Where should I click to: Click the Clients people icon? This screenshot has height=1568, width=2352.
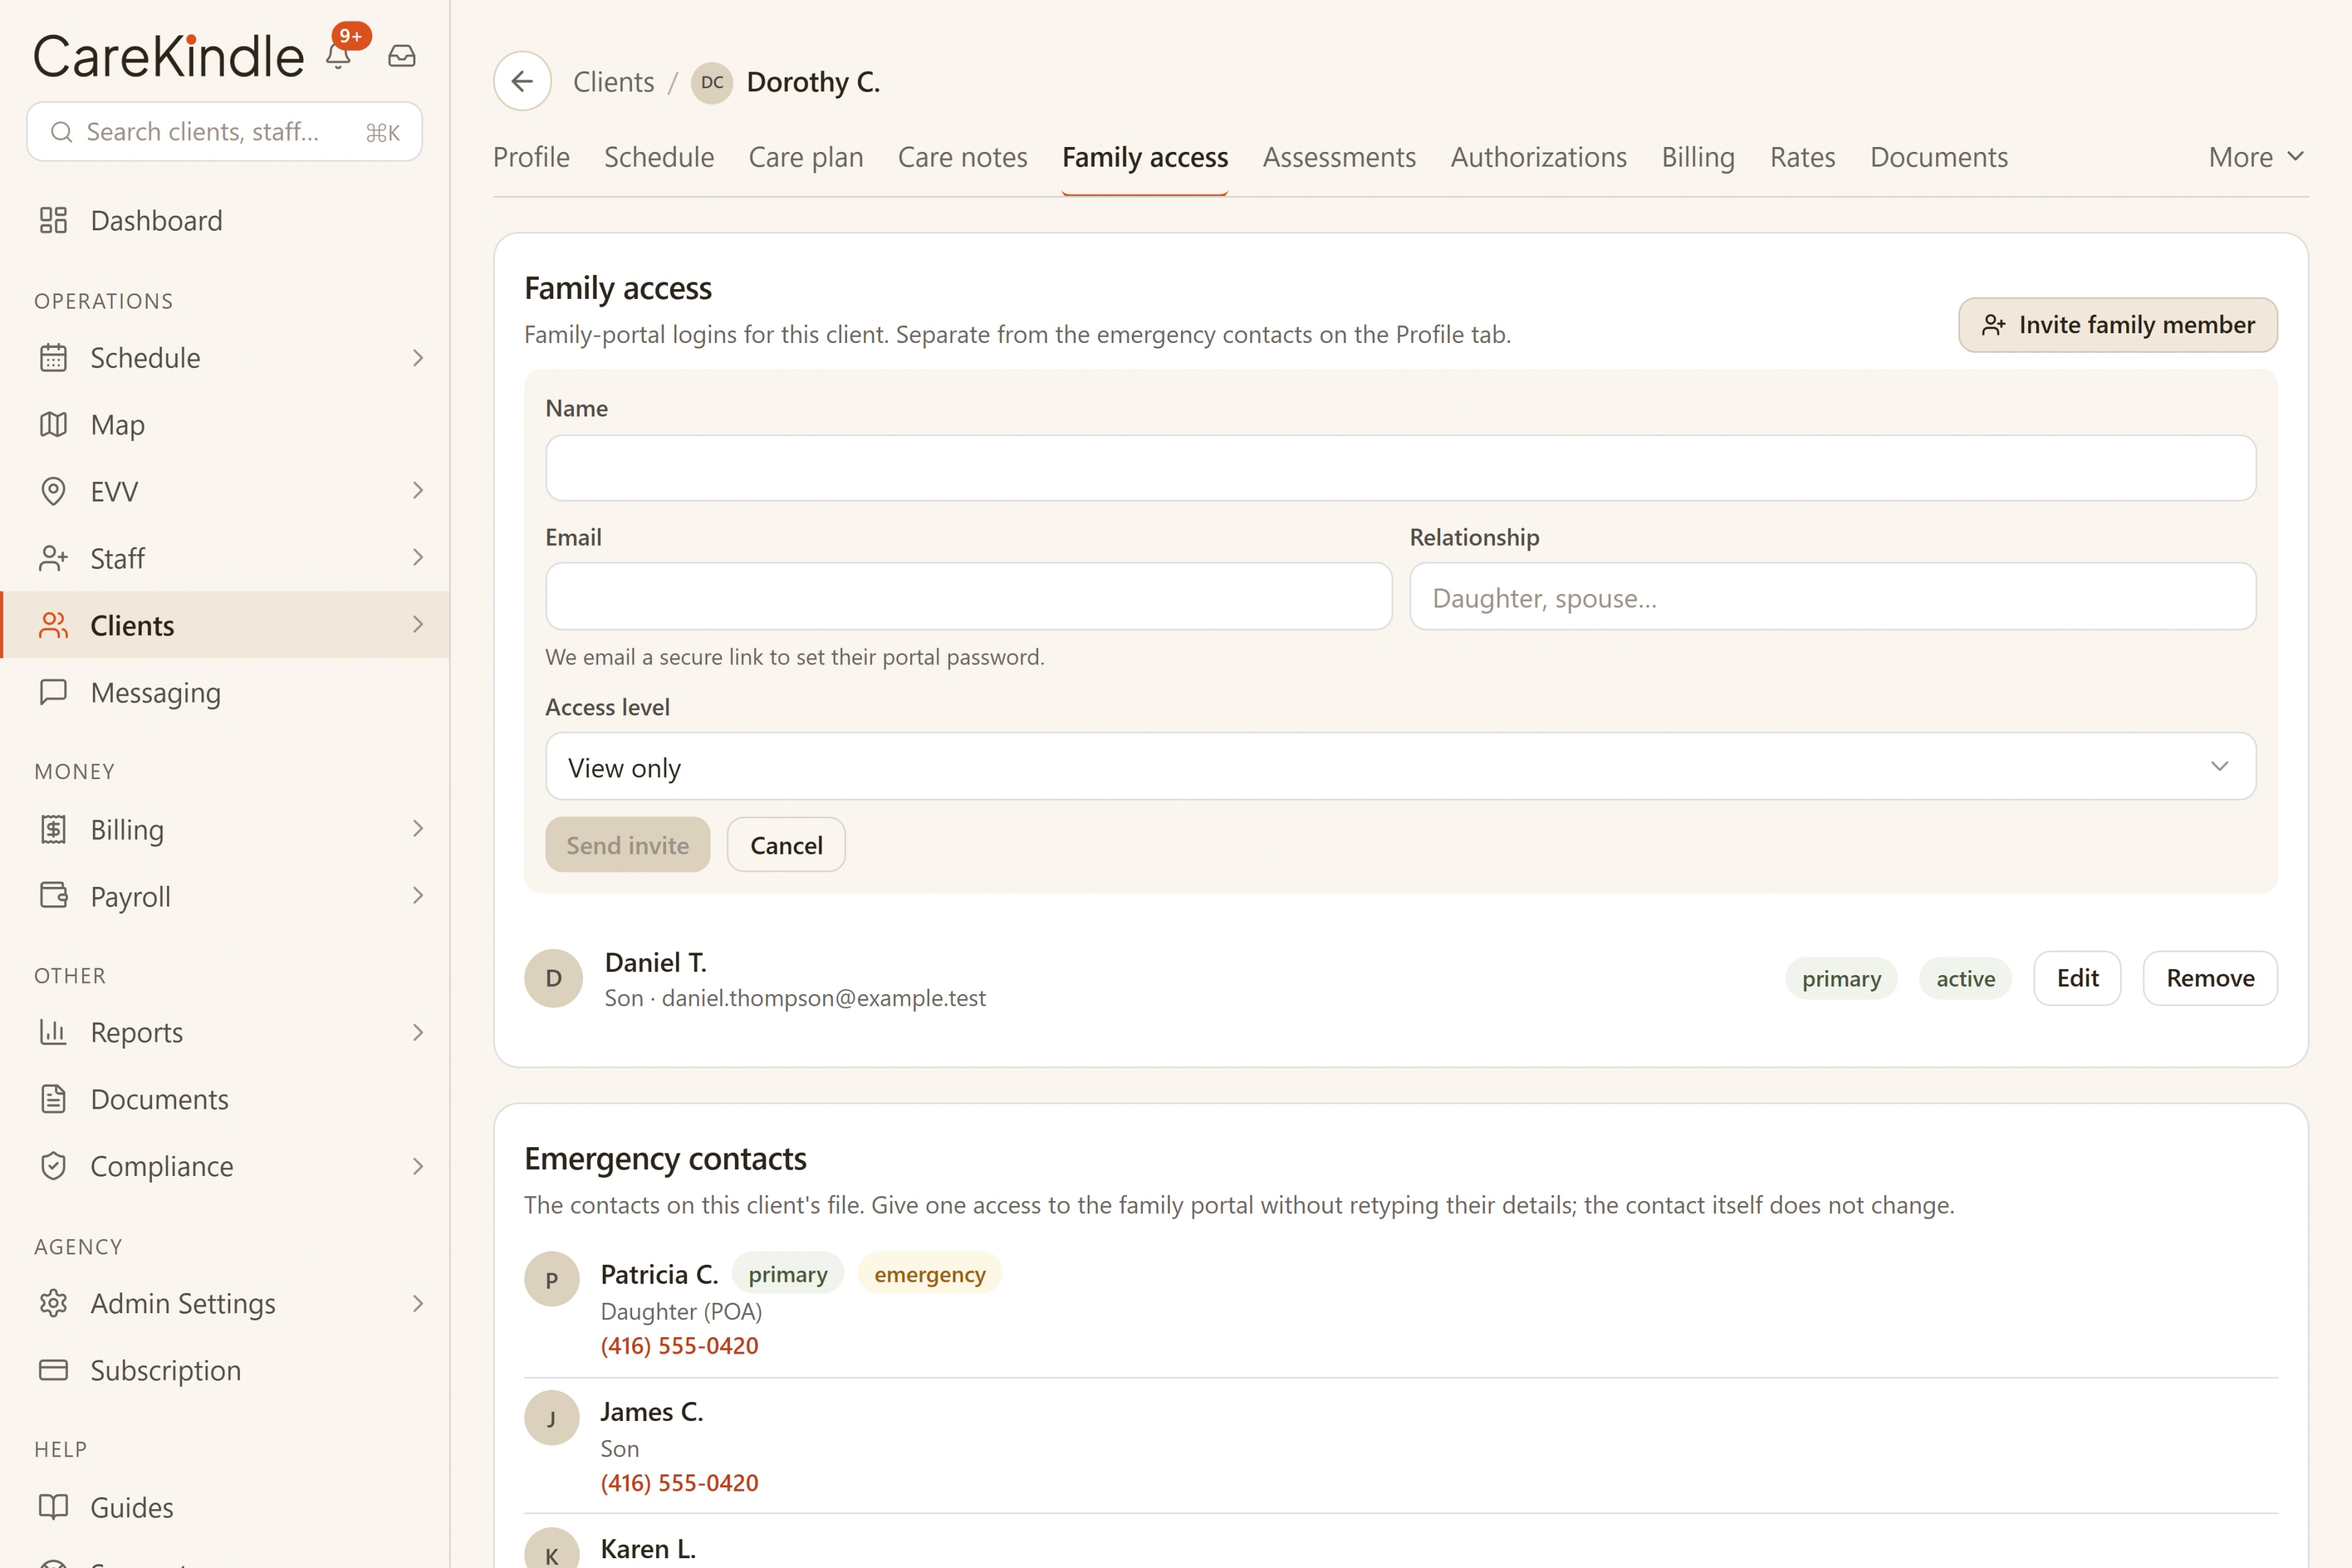click(x=53, y=625)
